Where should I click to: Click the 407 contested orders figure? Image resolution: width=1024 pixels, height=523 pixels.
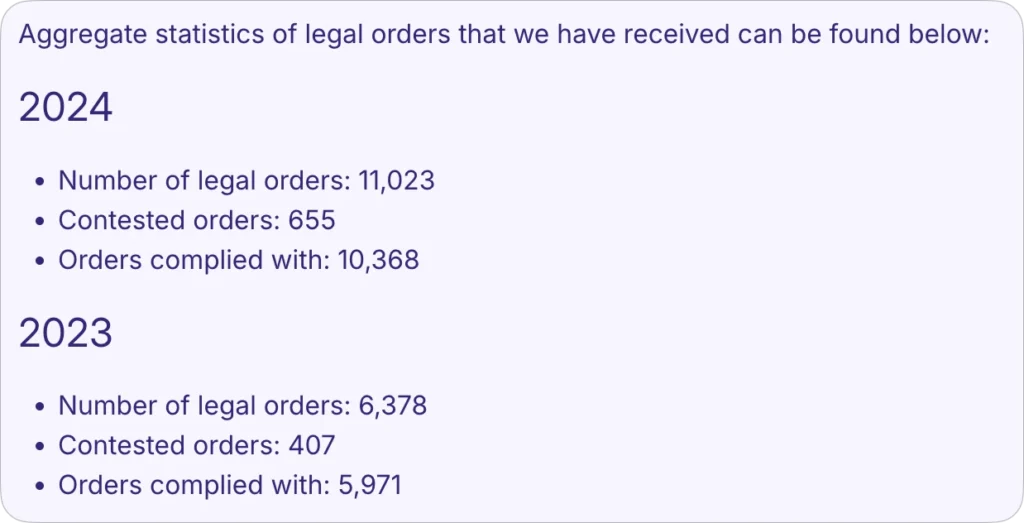coord(312,445)
